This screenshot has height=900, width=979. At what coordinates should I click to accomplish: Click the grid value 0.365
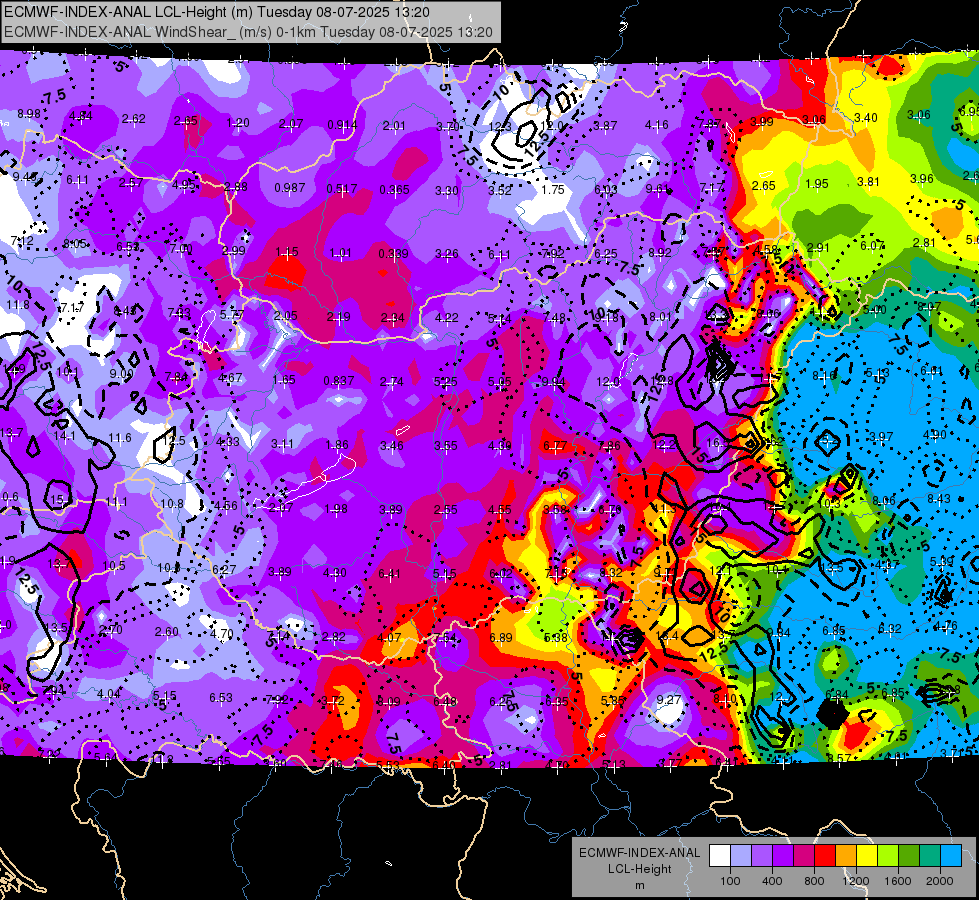(x=395, y=189)
